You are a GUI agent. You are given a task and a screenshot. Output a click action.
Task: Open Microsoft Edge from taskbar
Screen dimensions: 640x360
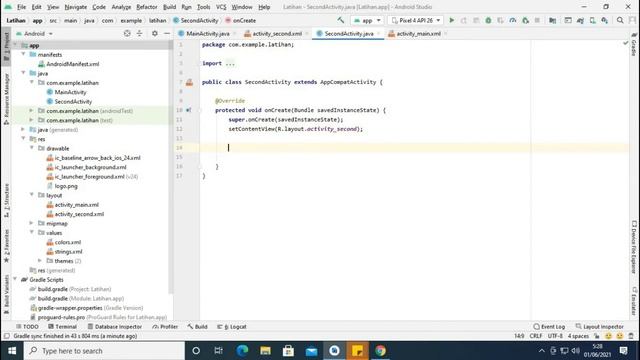242,351
